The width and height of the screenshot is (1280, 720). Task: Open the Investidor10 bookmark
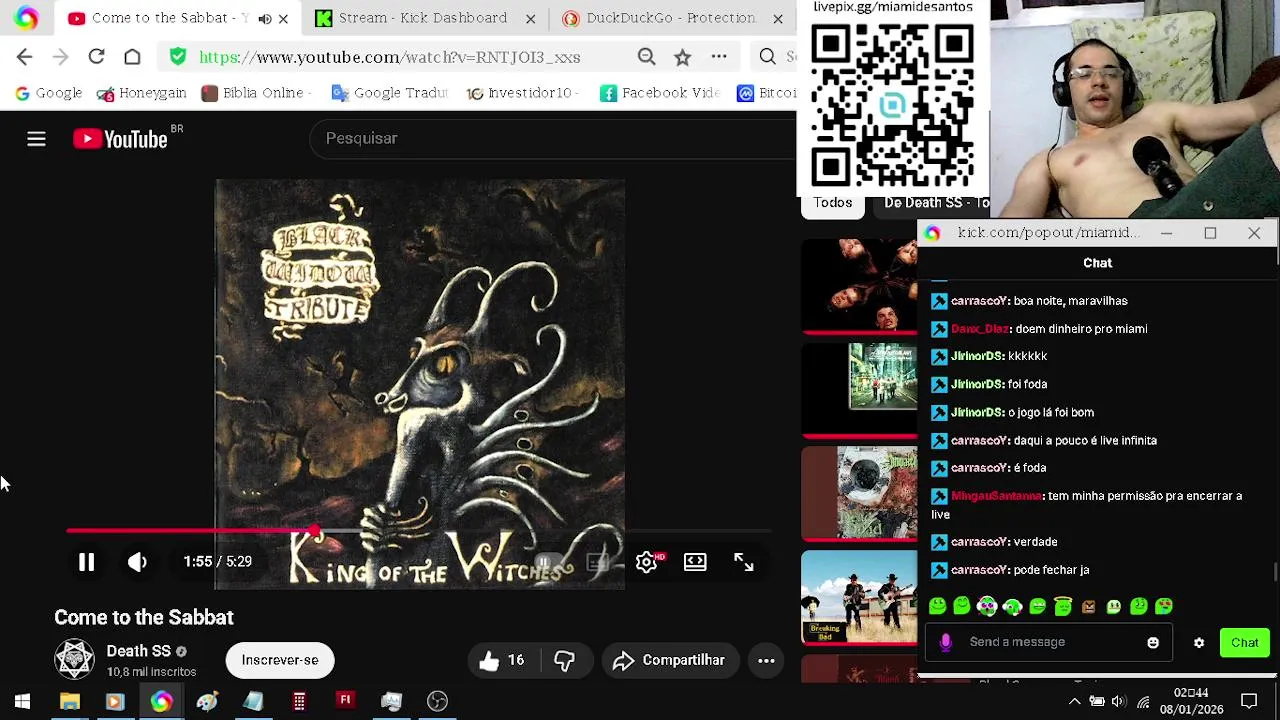pyautogui.click(x=520, y=93)
